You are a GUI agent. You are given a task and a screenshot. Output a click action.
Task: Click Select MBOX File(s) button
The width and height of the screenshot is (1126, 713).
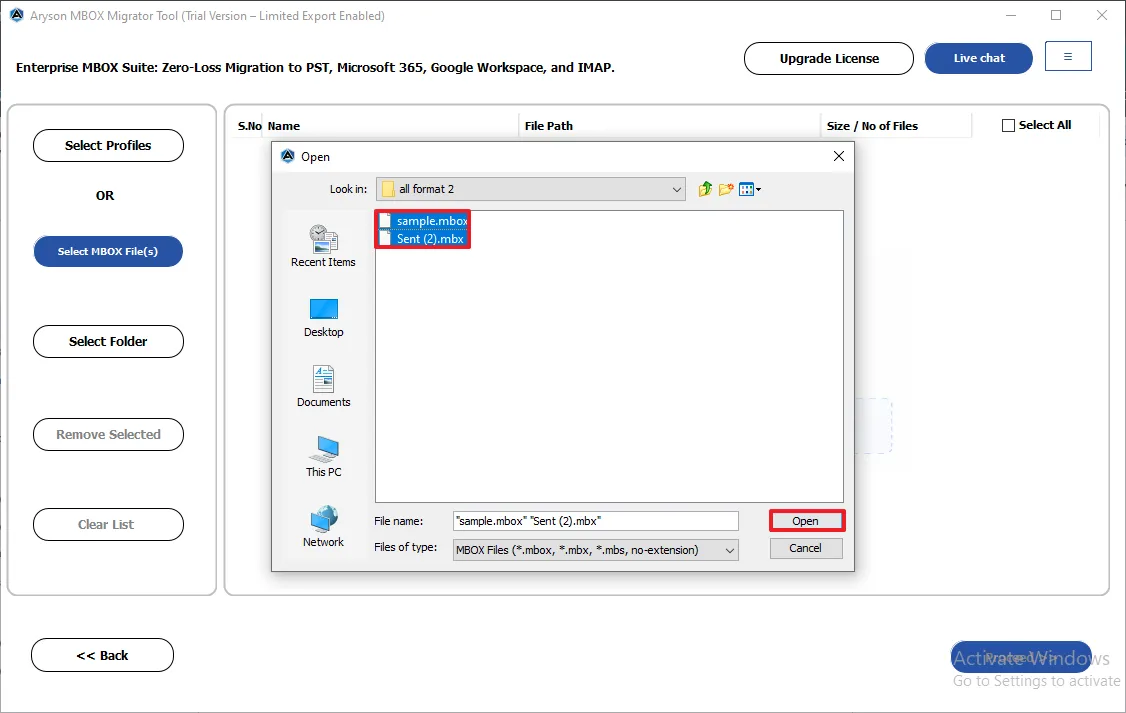click(108, 251)
